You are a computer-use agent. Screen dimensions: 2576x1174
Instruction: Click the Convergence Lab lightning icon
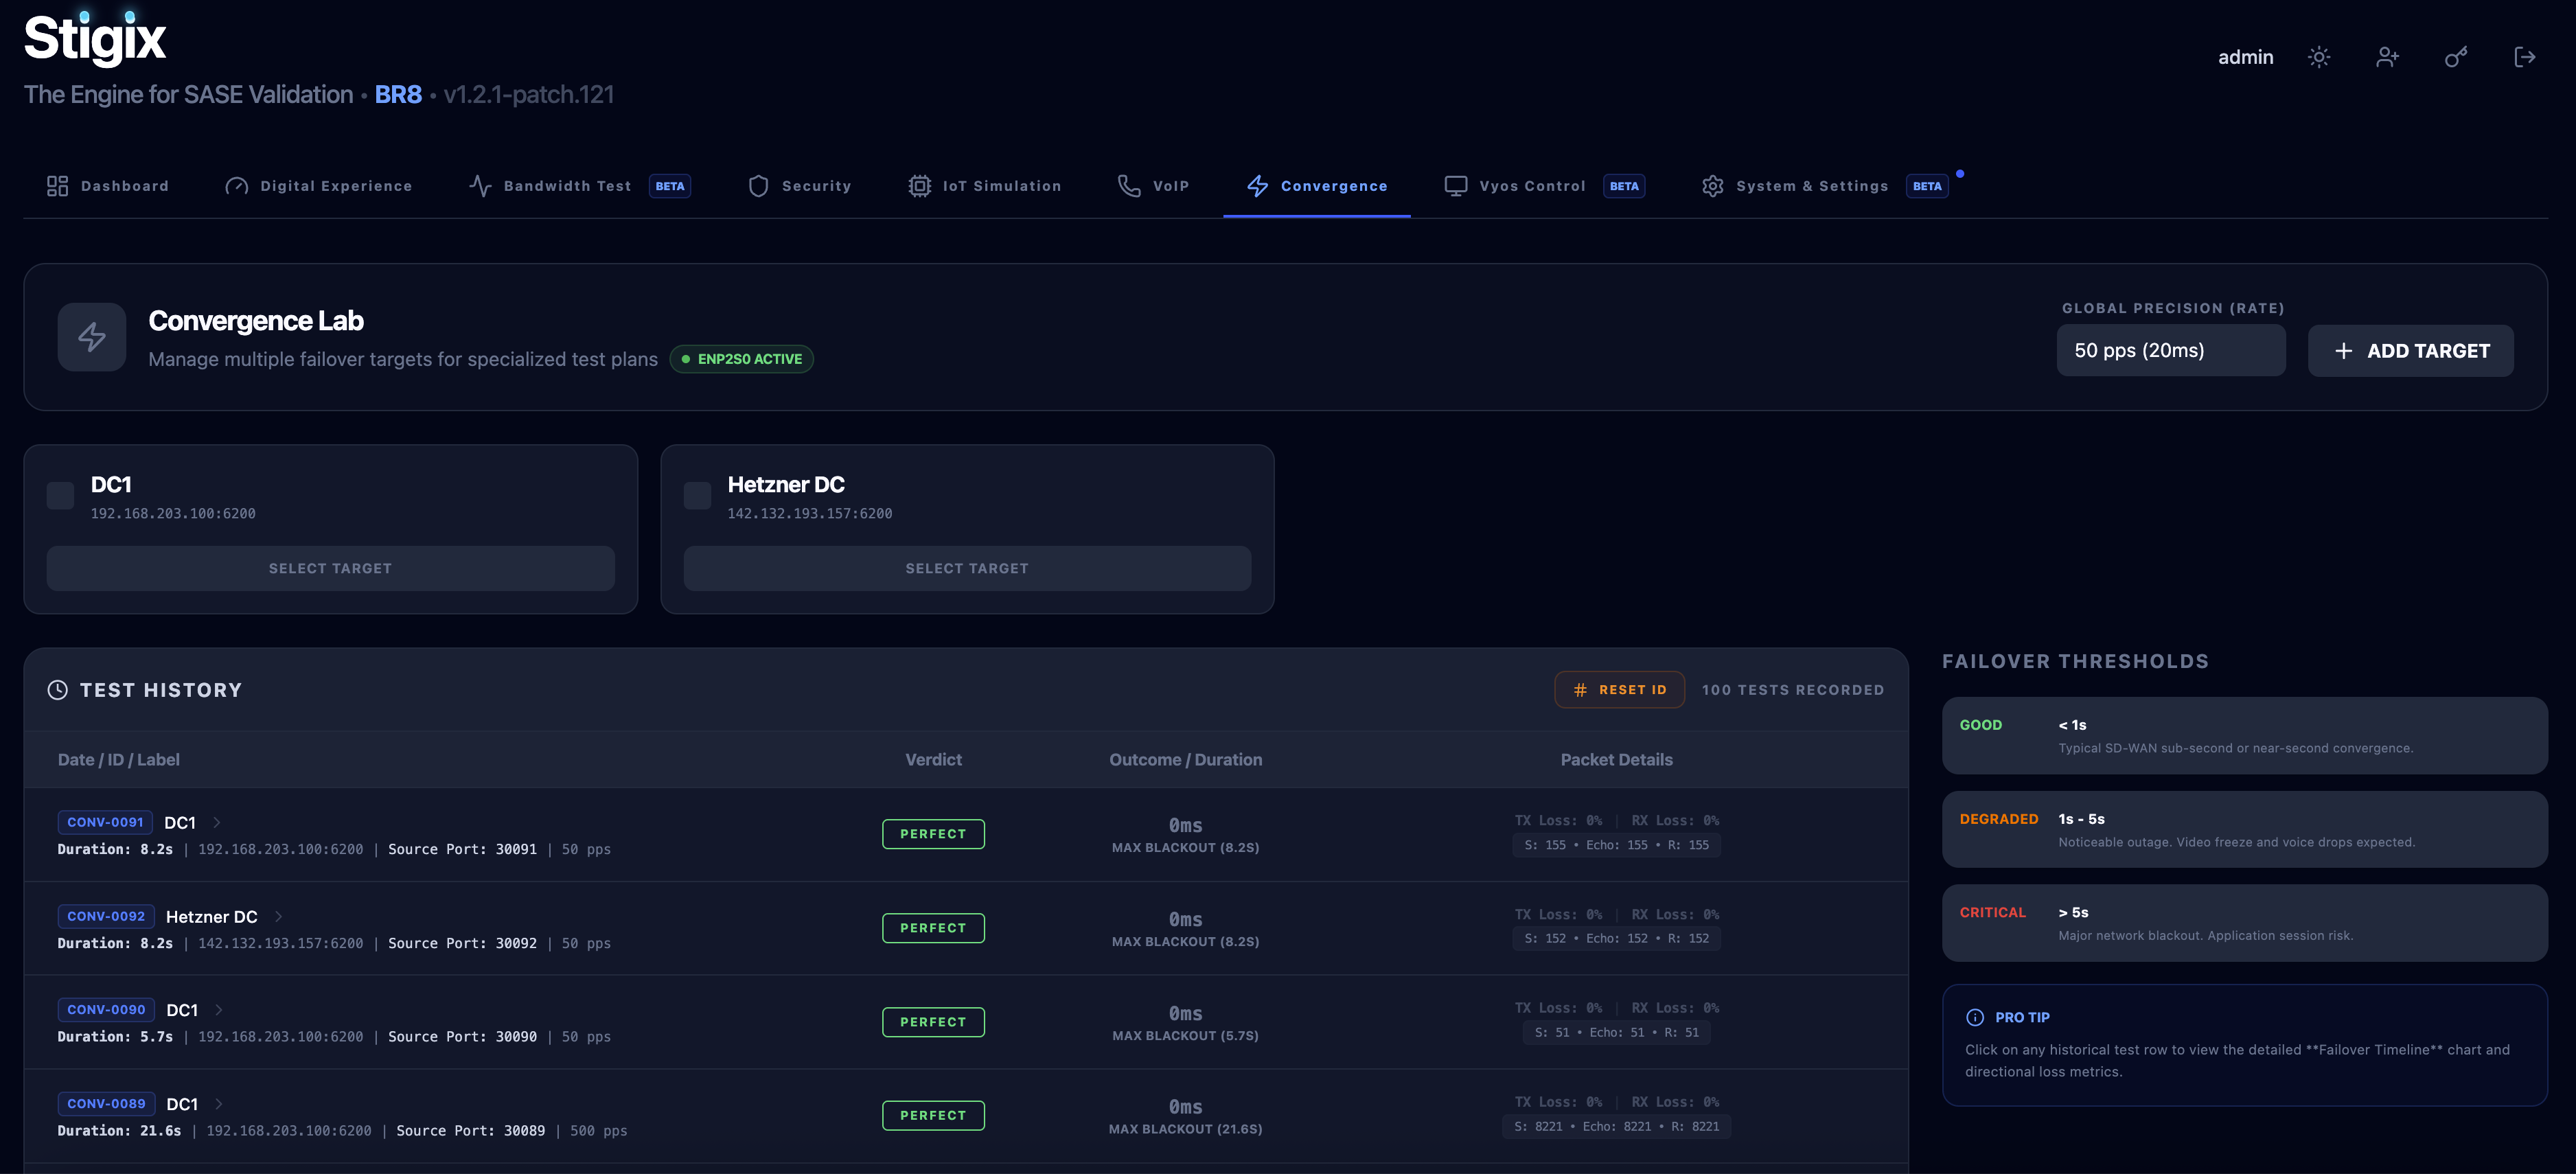92,337
